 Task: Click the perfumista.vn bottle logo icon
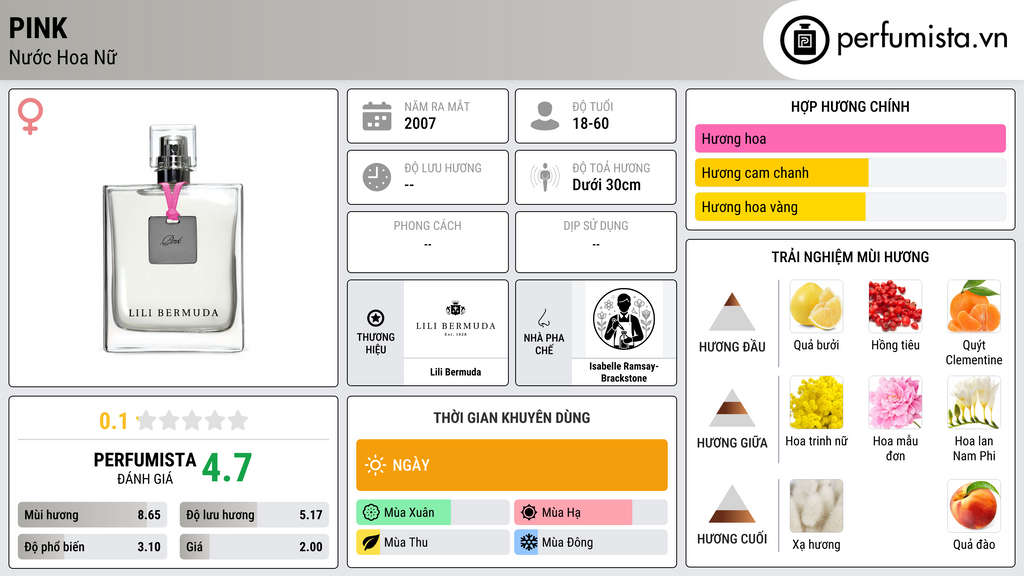click(x=804, y=40)
